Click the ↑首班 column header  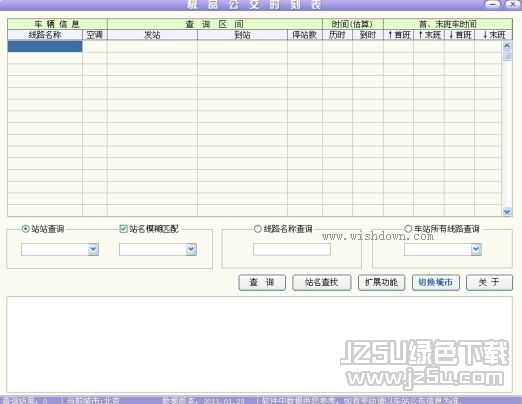tap(399, 35)
